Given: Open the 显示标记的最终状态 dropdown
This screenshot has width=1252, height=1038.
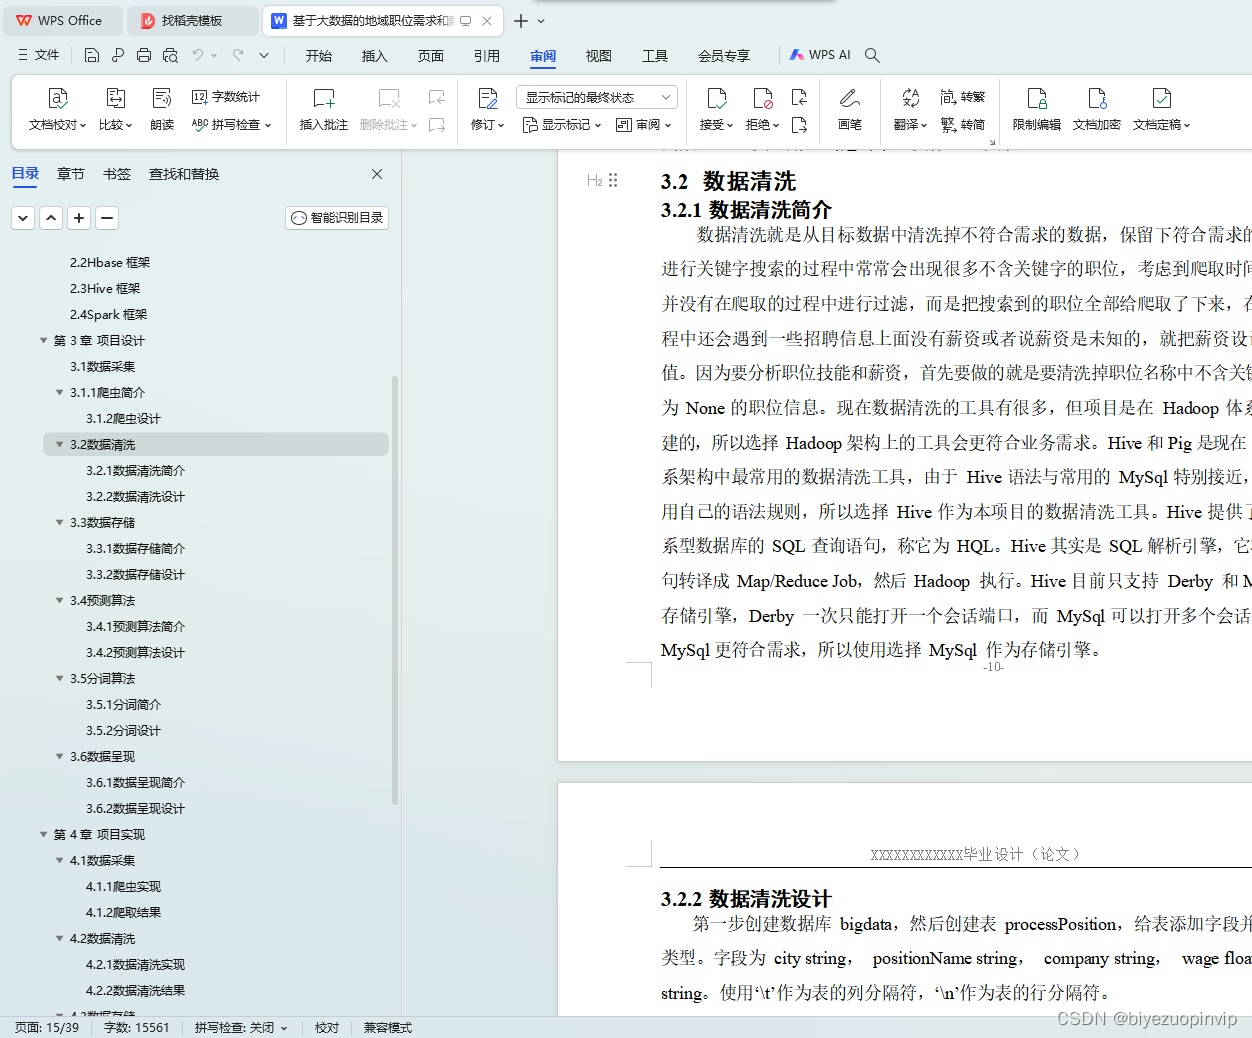Looking at the screenshot, I should [596, 96].
